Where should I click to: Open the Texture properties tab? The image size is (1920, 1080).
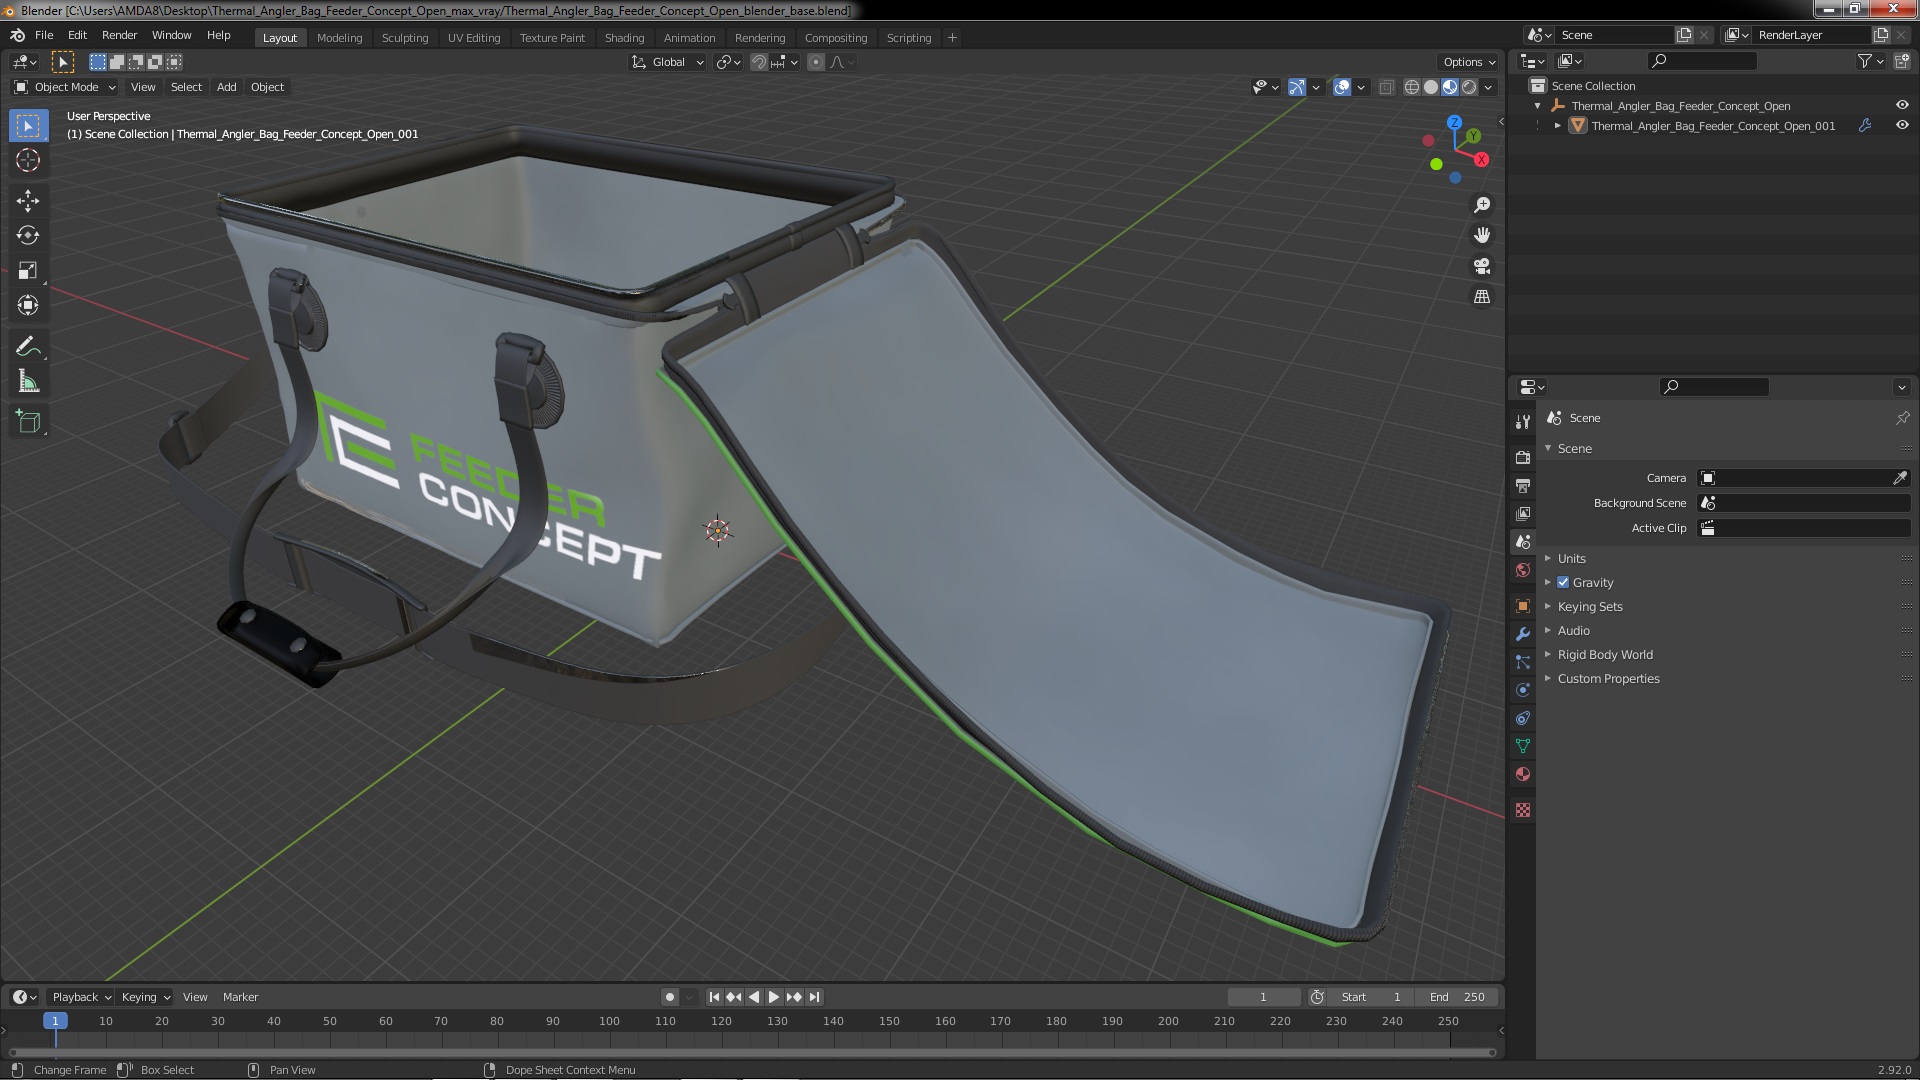tap(1523, 810)
